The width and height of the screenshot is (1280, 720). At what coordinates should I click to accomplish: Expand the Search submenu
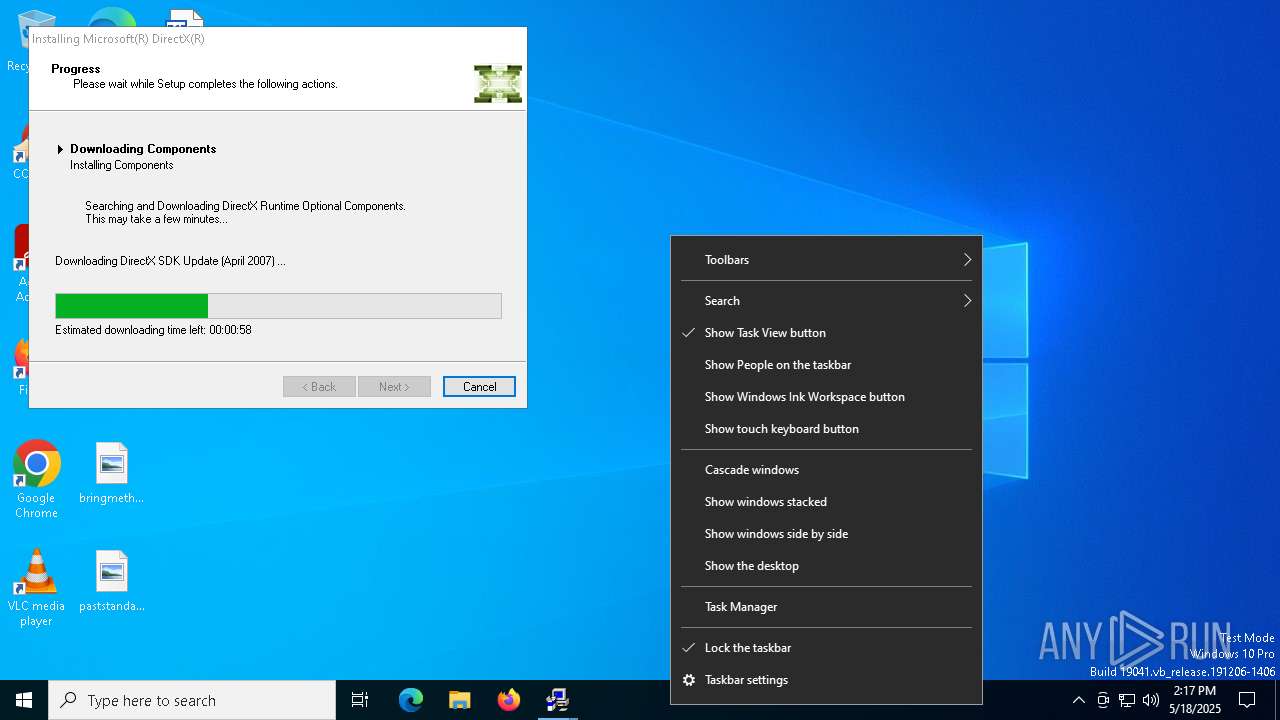coord(827,301)
